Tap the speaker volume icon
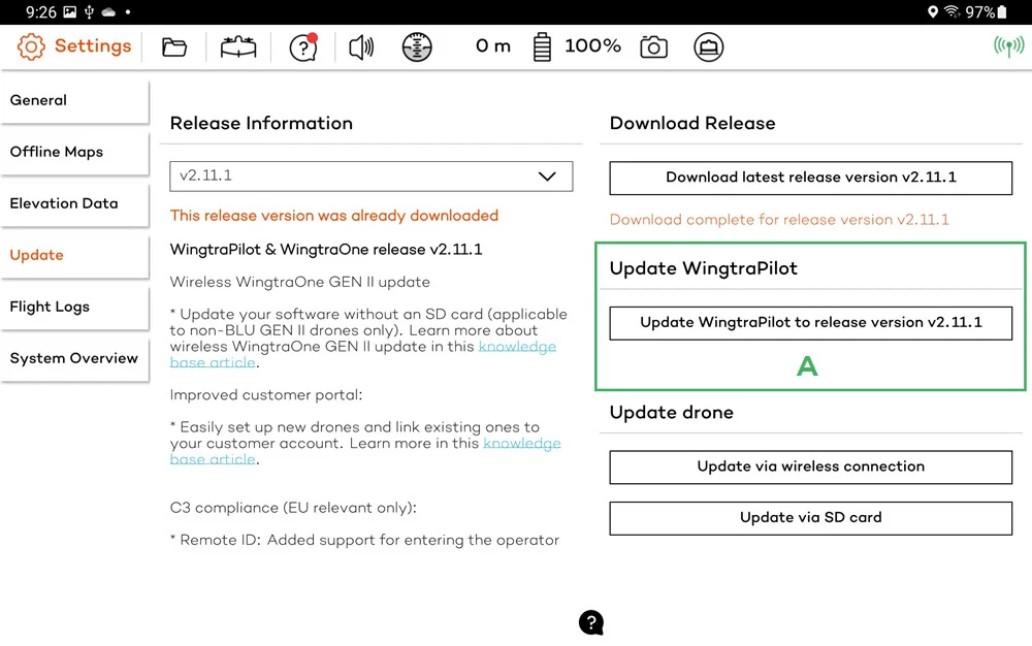 (x=361, y=47)
